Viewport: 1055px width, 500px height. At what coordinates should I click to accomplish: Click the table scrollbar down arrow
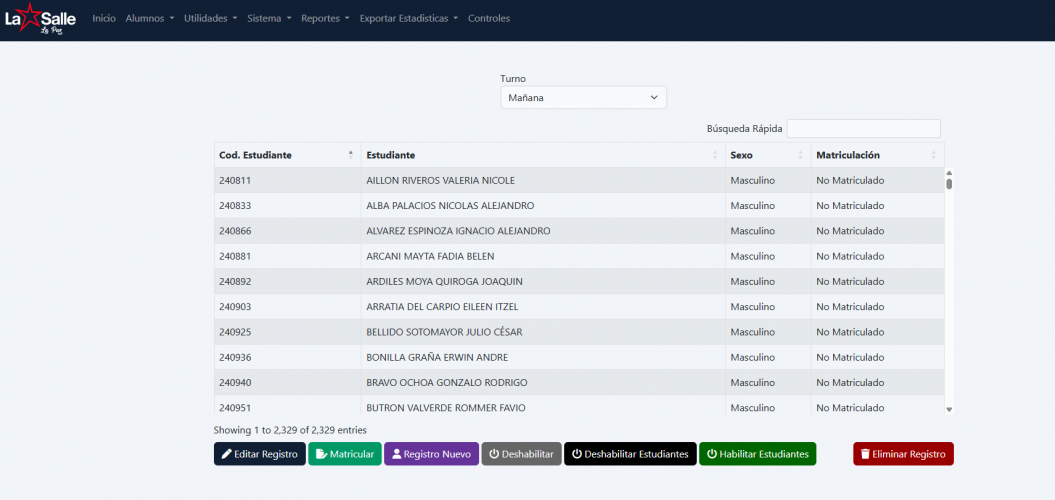(949, 409)
